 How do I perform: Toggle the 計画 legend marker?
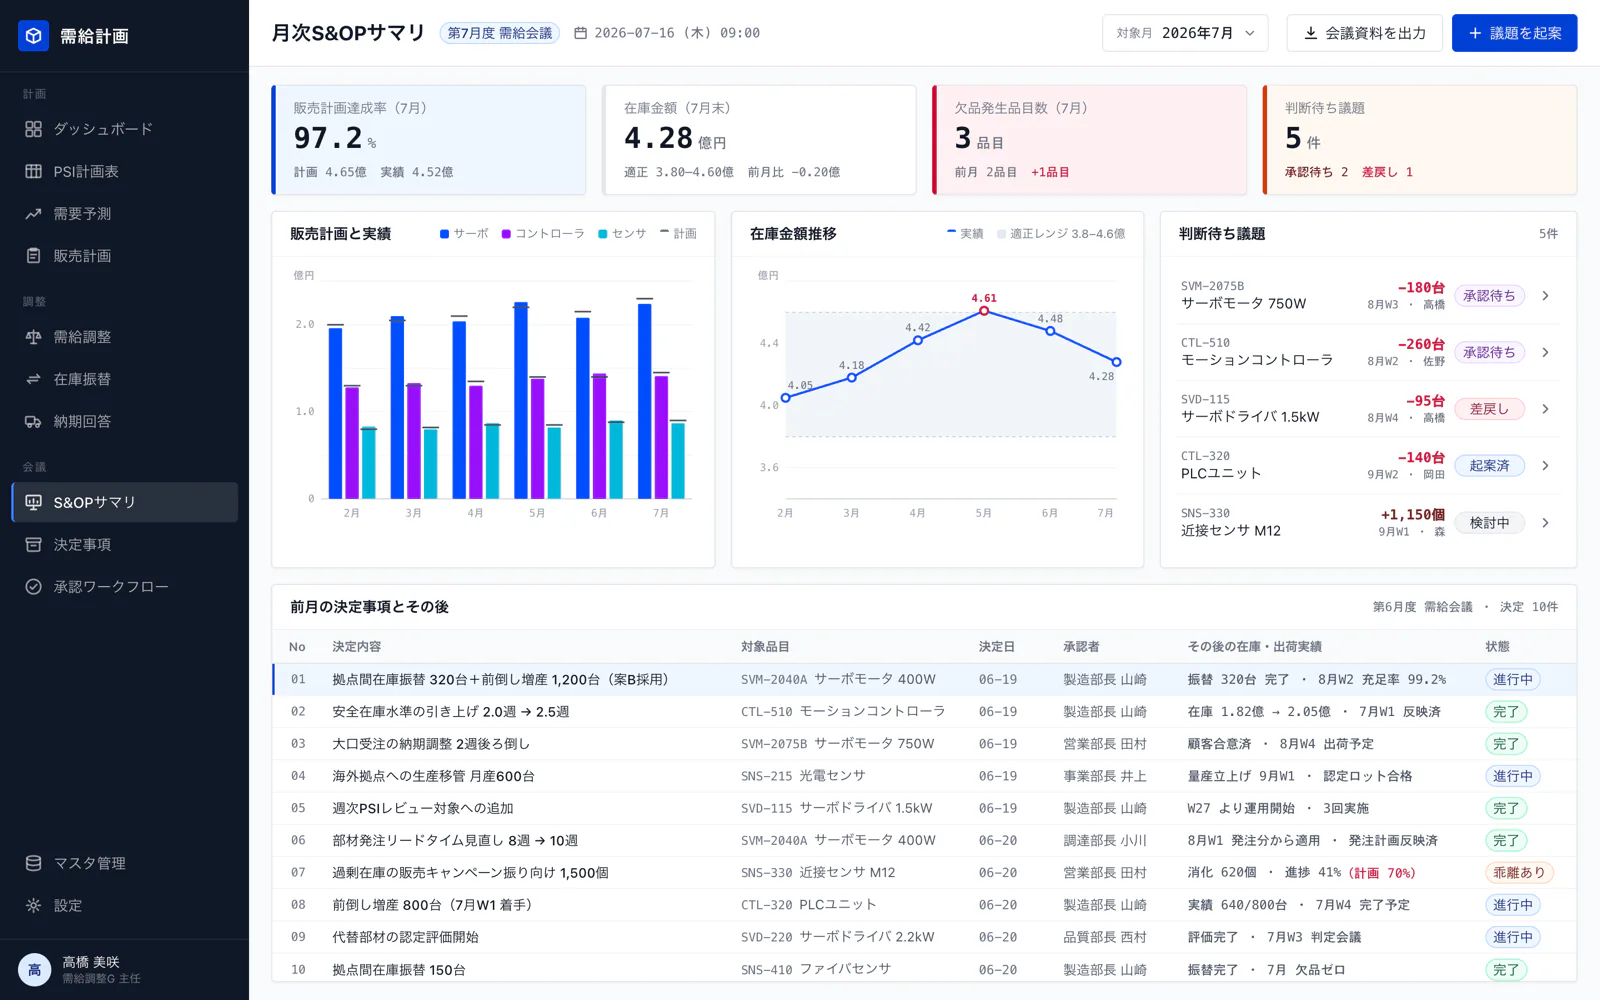tap(665, 232)
